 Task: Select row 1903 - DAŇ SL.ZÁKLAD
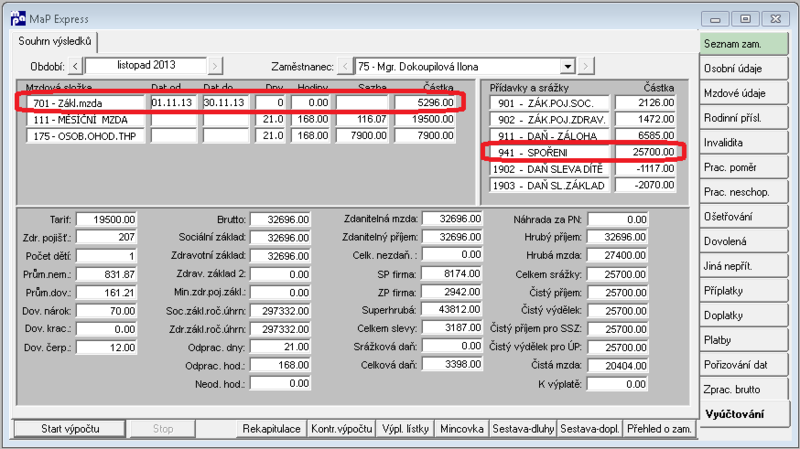[x=583, y=185]
